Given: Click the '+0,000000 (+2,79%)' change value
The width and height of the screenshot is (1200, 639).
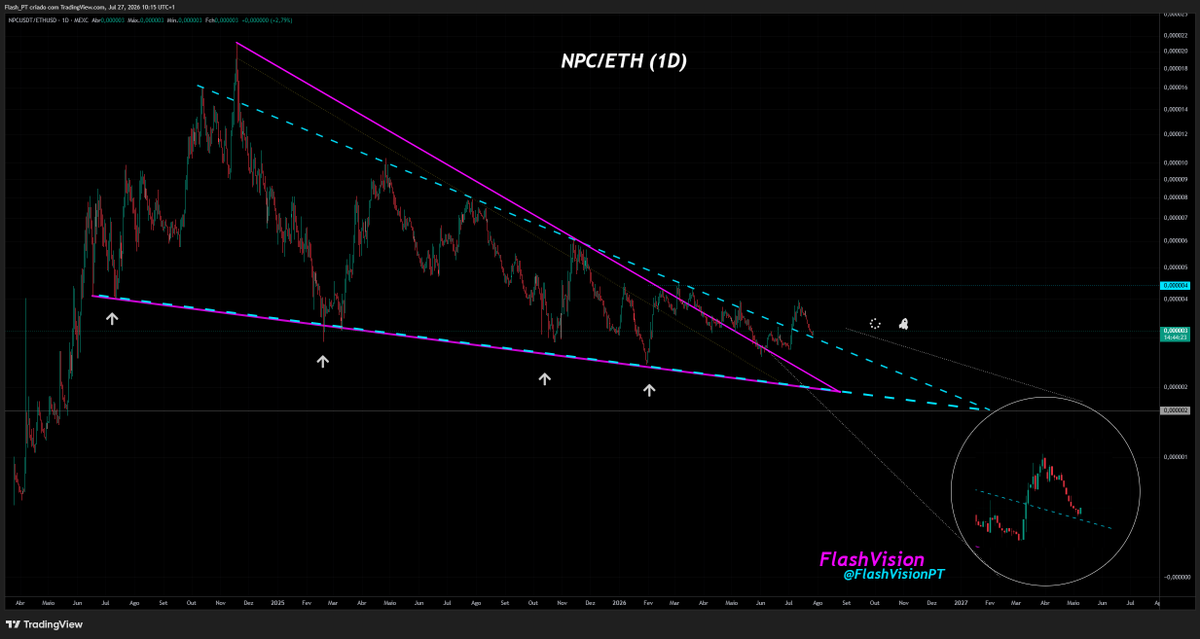Looking at the screenshot, I should (x=267, y=20).
